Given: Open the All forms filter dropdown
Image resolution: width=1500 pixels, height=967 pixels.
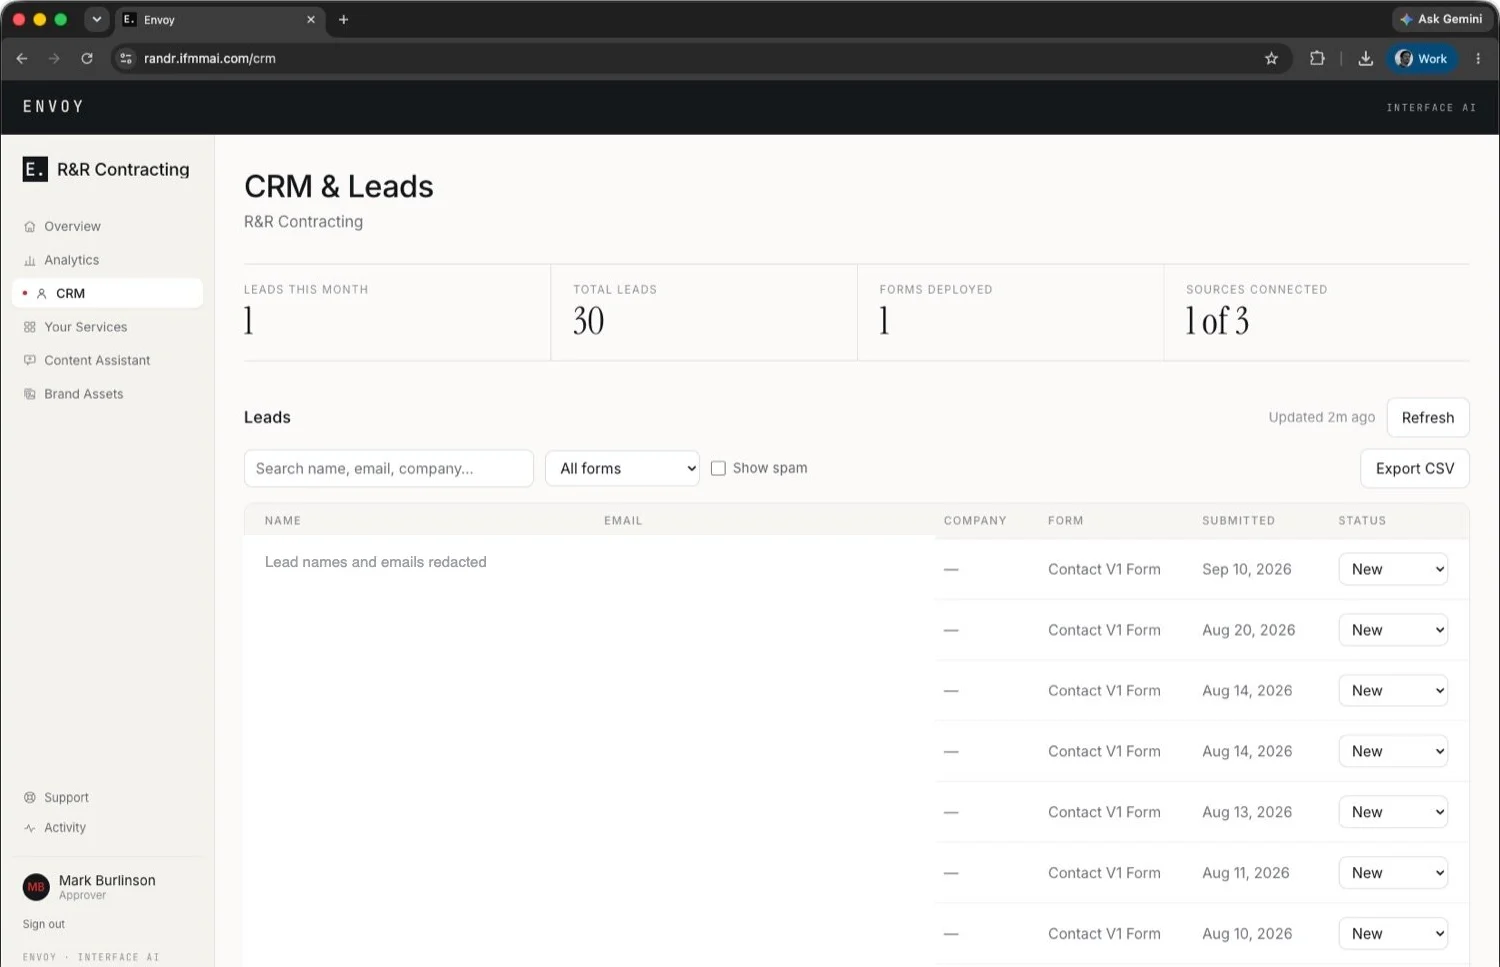Looking at the screenshot, I should 622,468.
